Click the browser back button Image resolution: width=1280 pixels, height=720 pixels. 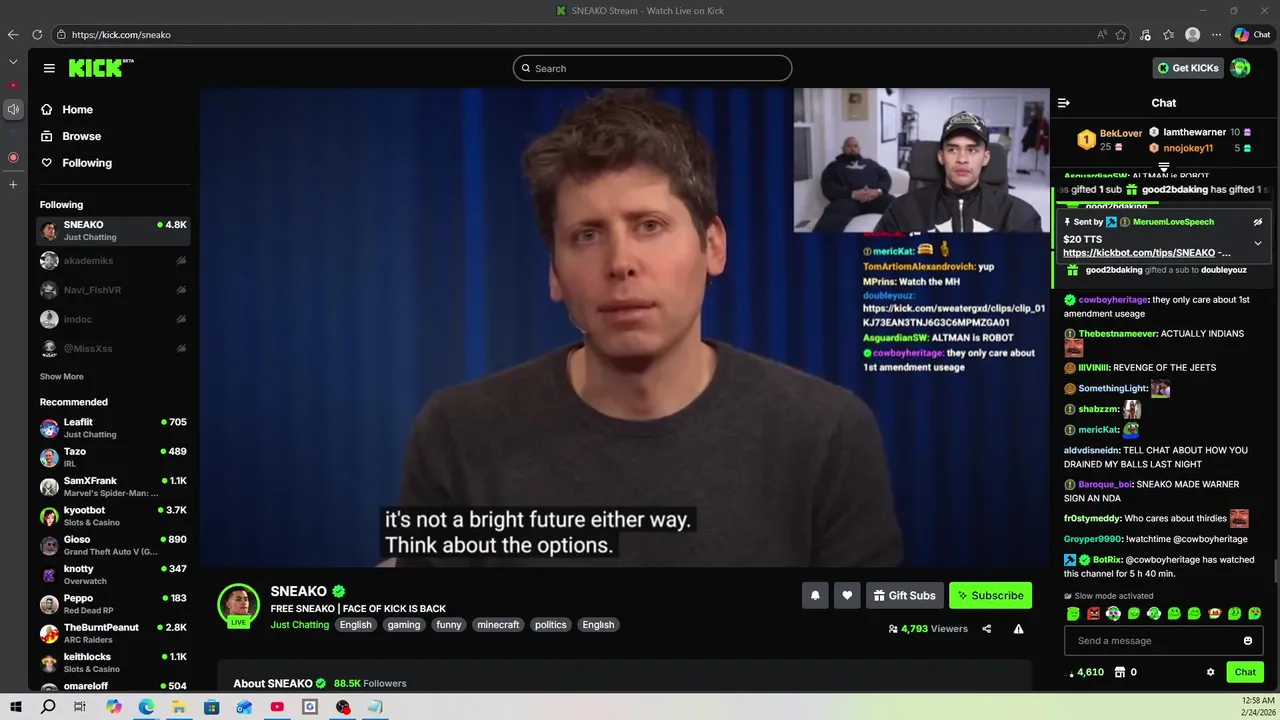[13, 34]
